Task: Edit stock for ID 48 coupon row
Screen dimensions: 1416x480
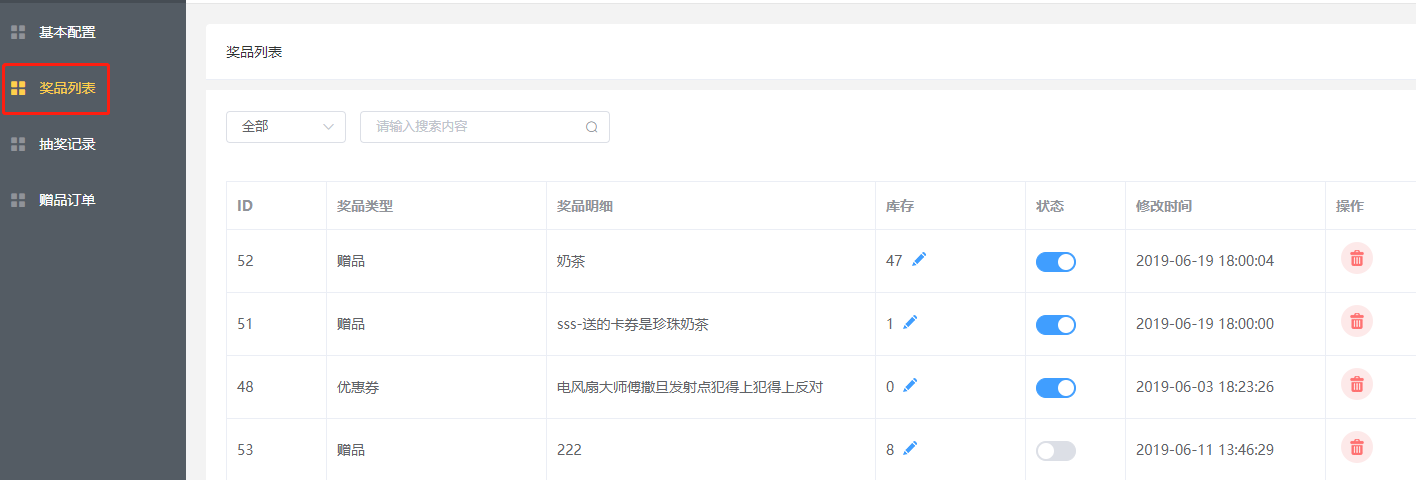Action: 910,386
